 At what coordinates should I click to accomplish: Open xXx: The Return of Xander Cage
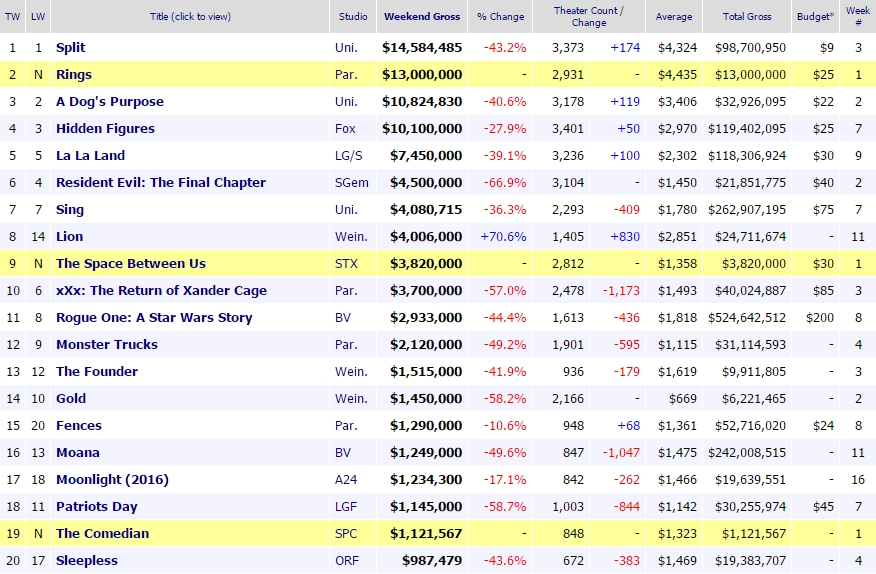click(x=161, y=291)
